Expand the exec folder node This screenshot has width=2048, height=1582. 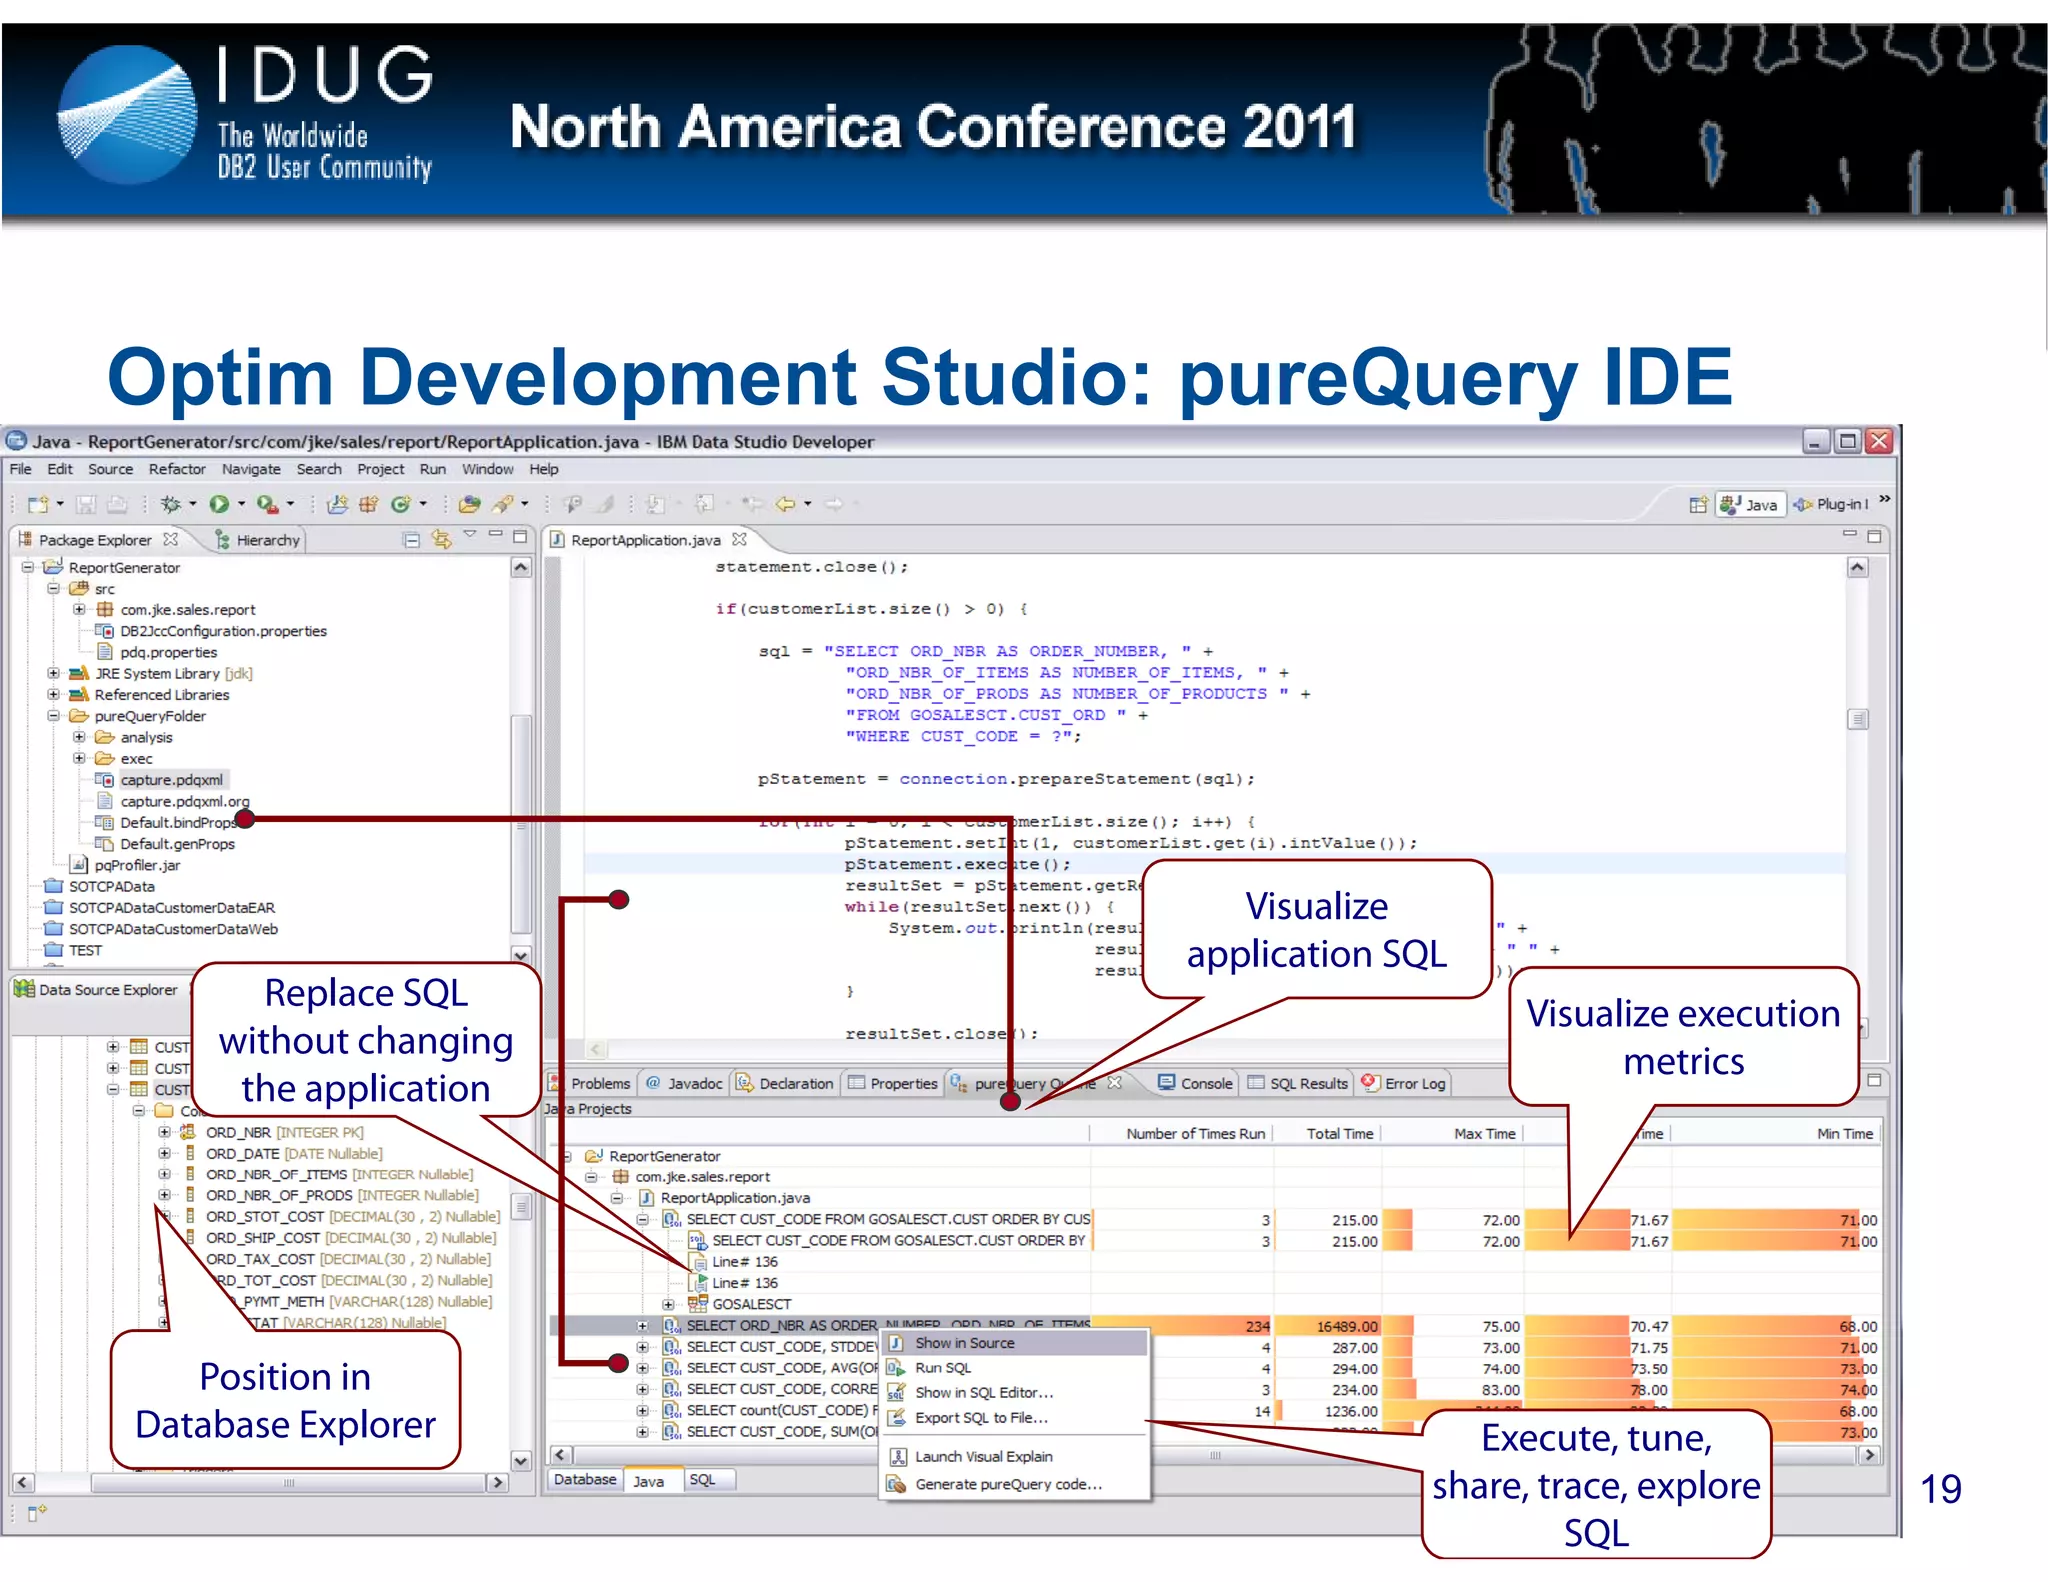pos(79,758)
